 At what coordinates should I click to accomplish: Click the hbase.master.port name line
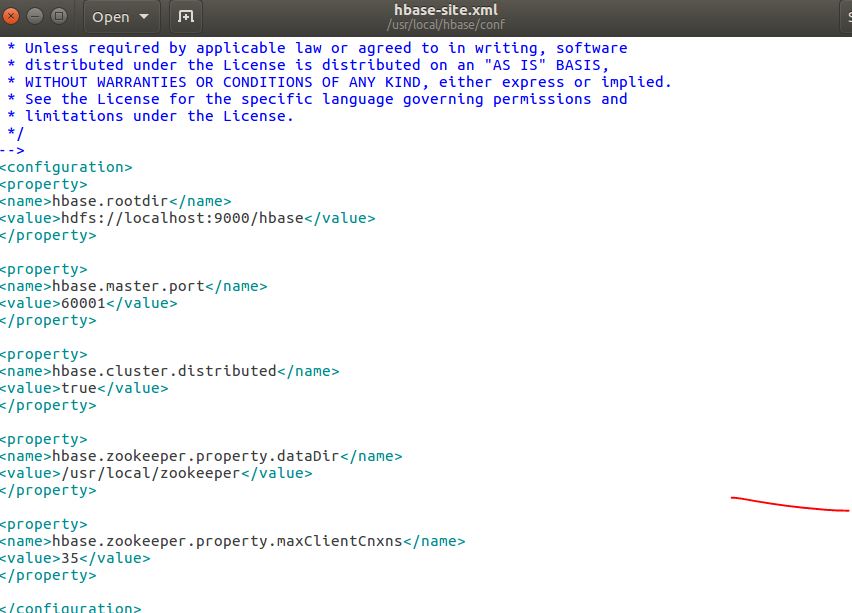pyautogui.click(x=134, y=286)
